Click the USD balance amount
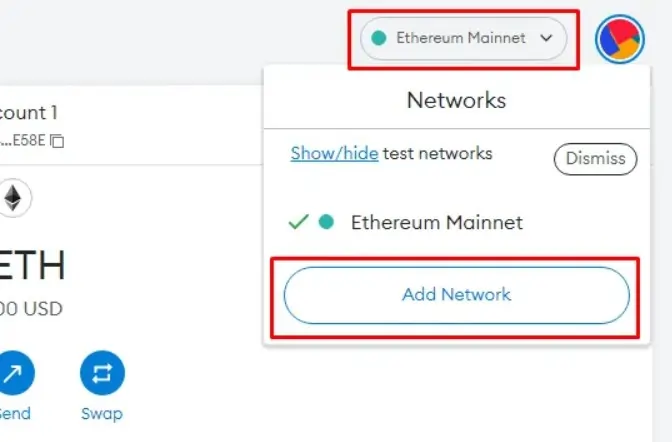Image resolution: width=672 pixels, height=442 pixels. pos(31,309)
